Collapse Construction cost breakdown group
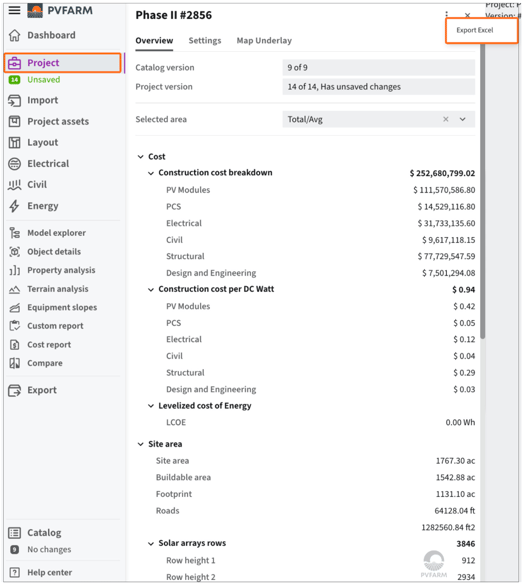 click(151, 173)
